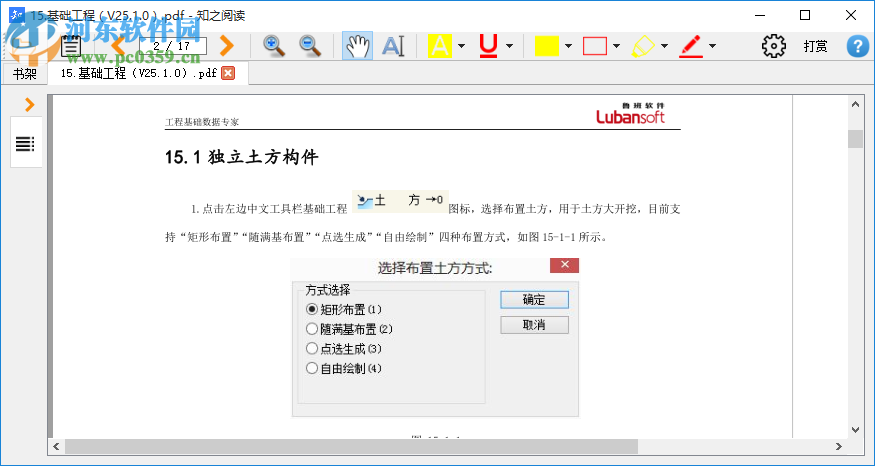Maximize the 知之阅读 window
The height and width of the screenshot is (466, 875).
pos(805,15)
